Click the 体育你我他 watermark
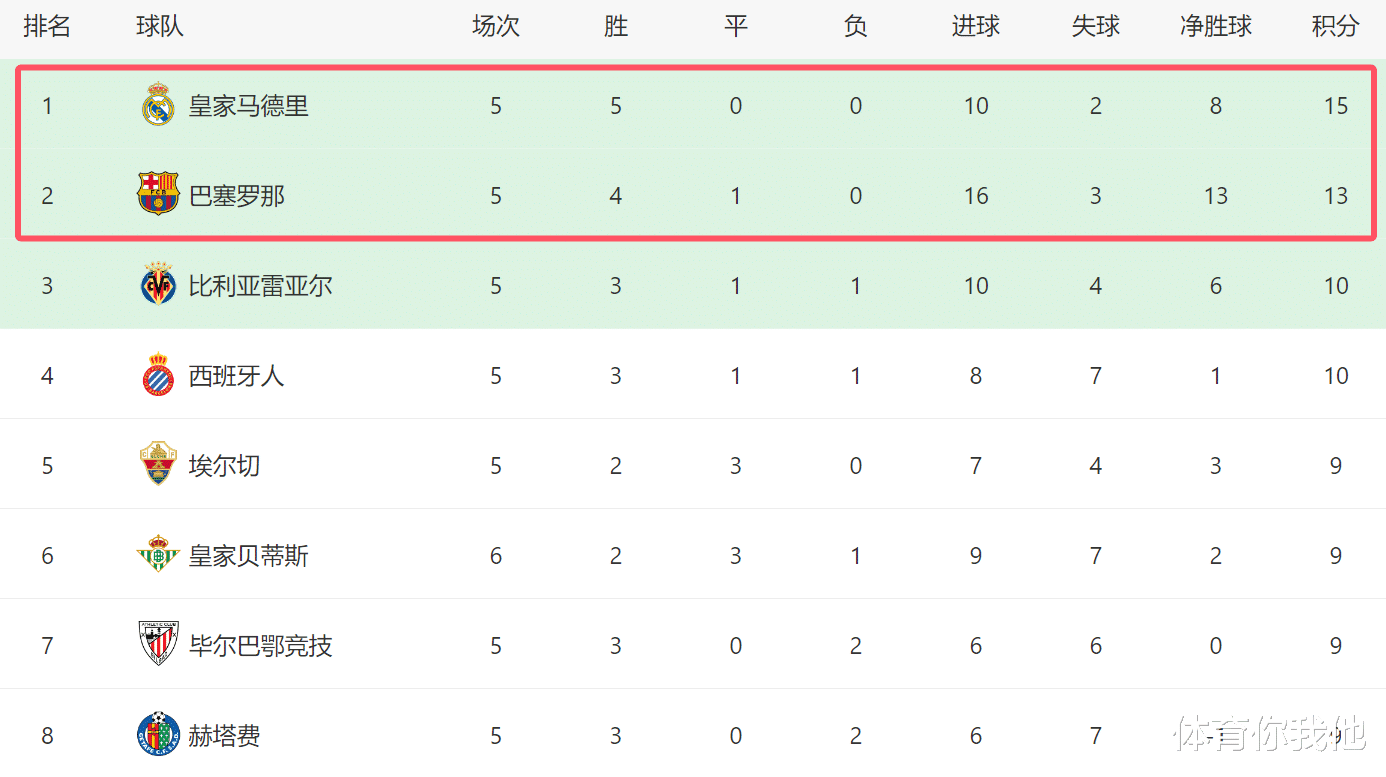This screenshot has width=1386, height=777. point(1270,733)
